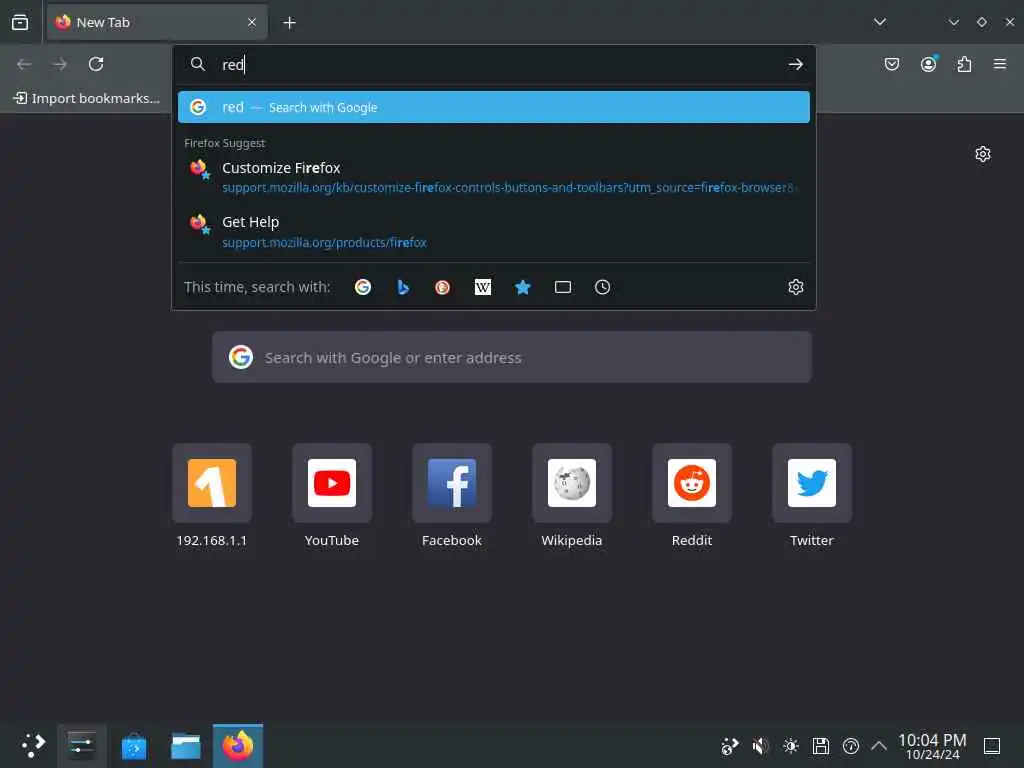The width and height of the screenshot is (1024, 768).
Task: Expand the list all tabs chevron
Action: pyautogui.click(x=880, y=22)
